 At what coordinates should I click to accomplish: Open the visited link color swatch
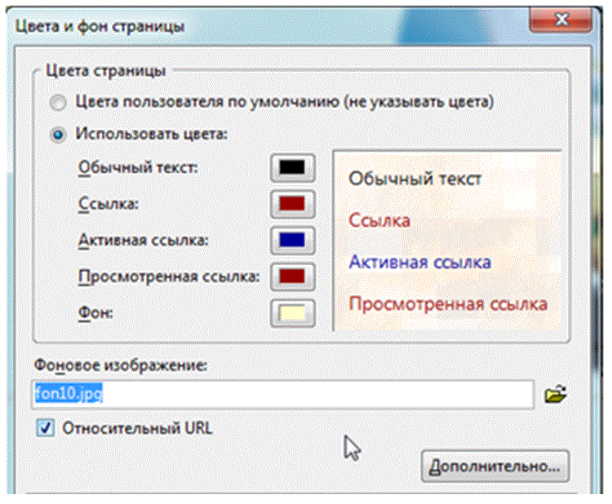click(x=292, y=276)
